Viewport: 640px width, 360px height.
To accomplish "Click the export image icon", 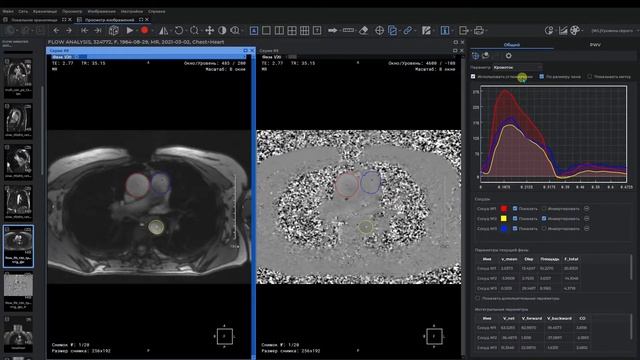I will click(464, 31).
